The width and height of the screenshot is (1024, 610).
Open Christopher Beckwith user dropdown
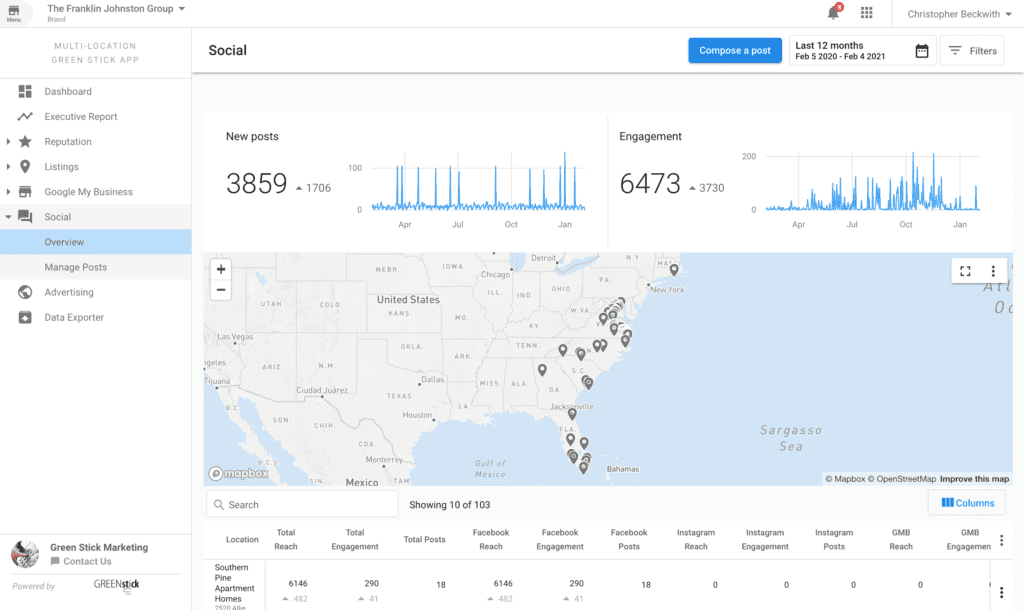click(x=958, y=14)
